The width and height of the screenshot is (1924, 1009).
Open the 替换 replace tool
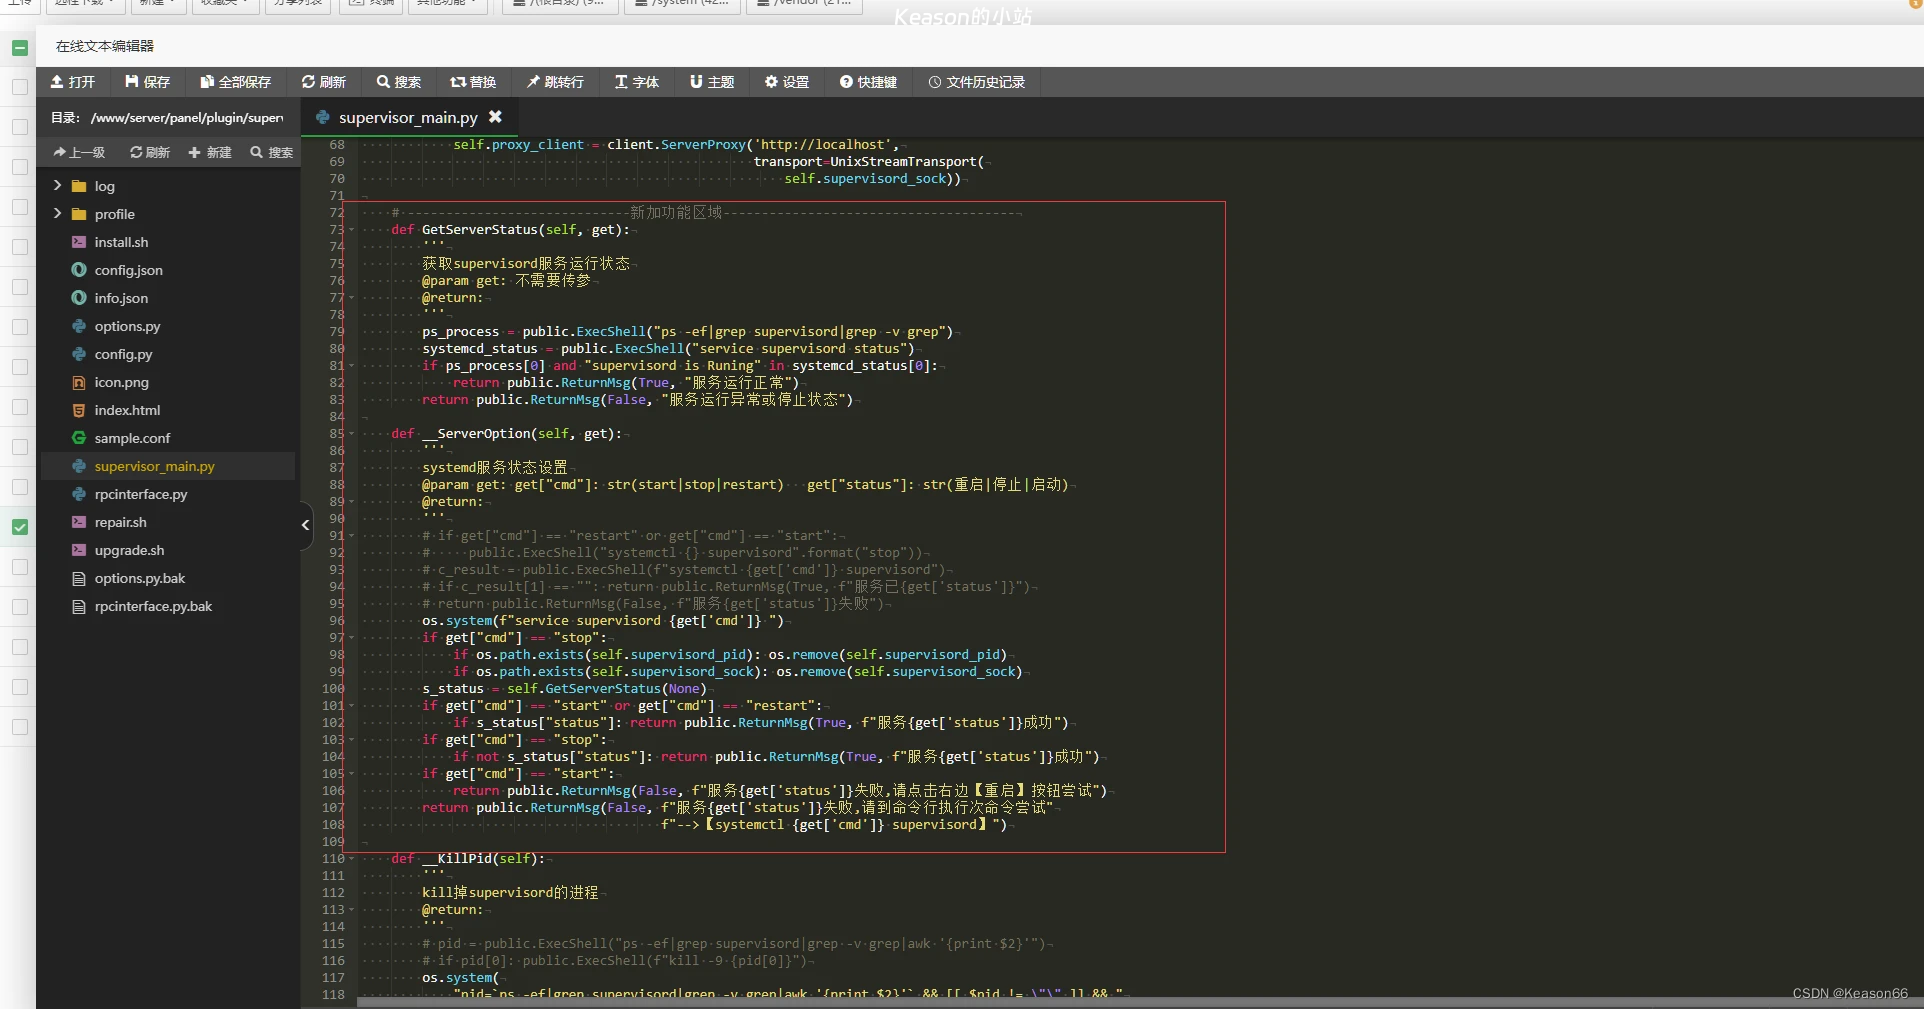pos(473,82)
